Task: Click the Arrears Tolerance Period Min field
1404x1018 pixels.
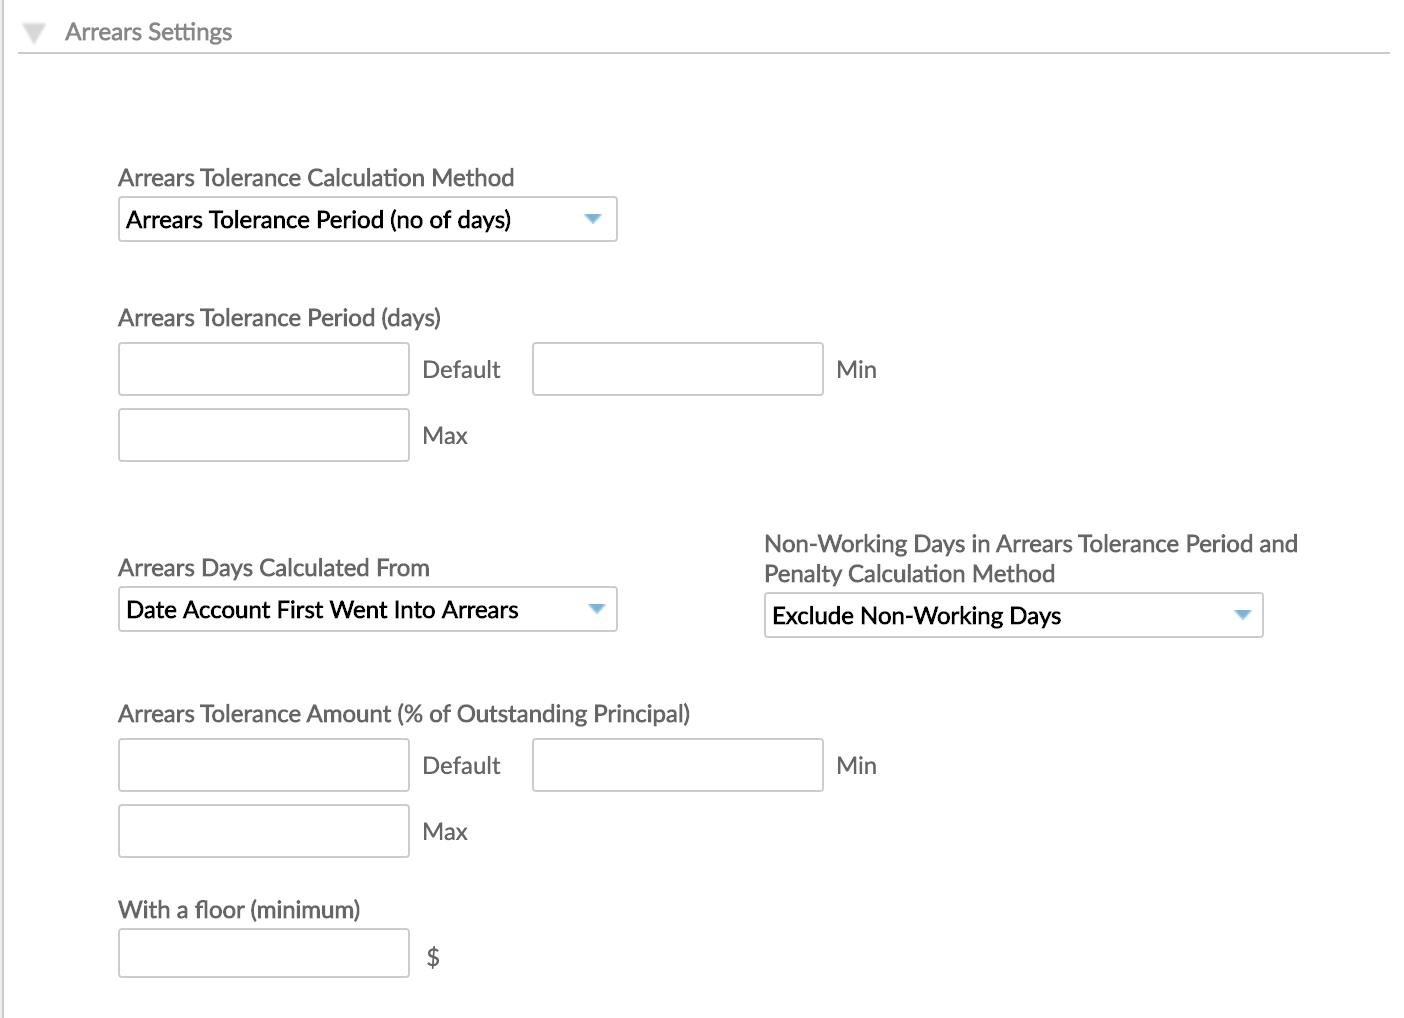Action: [x=677, y=369]
